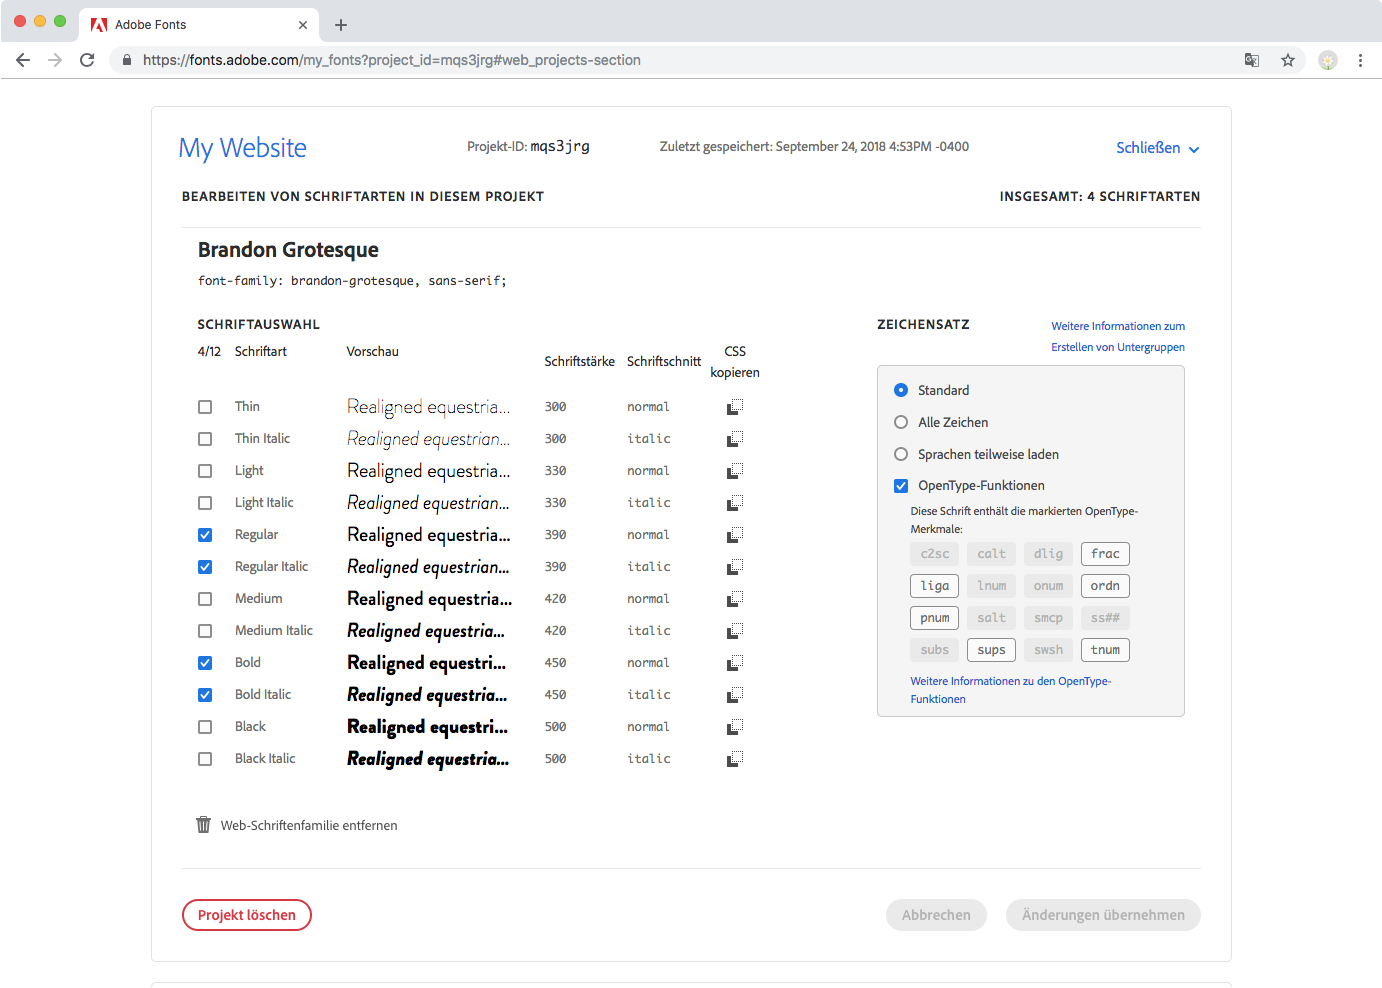This screenshot has width=1382, height=988.
Task: Copy CSS for Regular Italic font
Action: pyautogui.click(x=735, y=567)
